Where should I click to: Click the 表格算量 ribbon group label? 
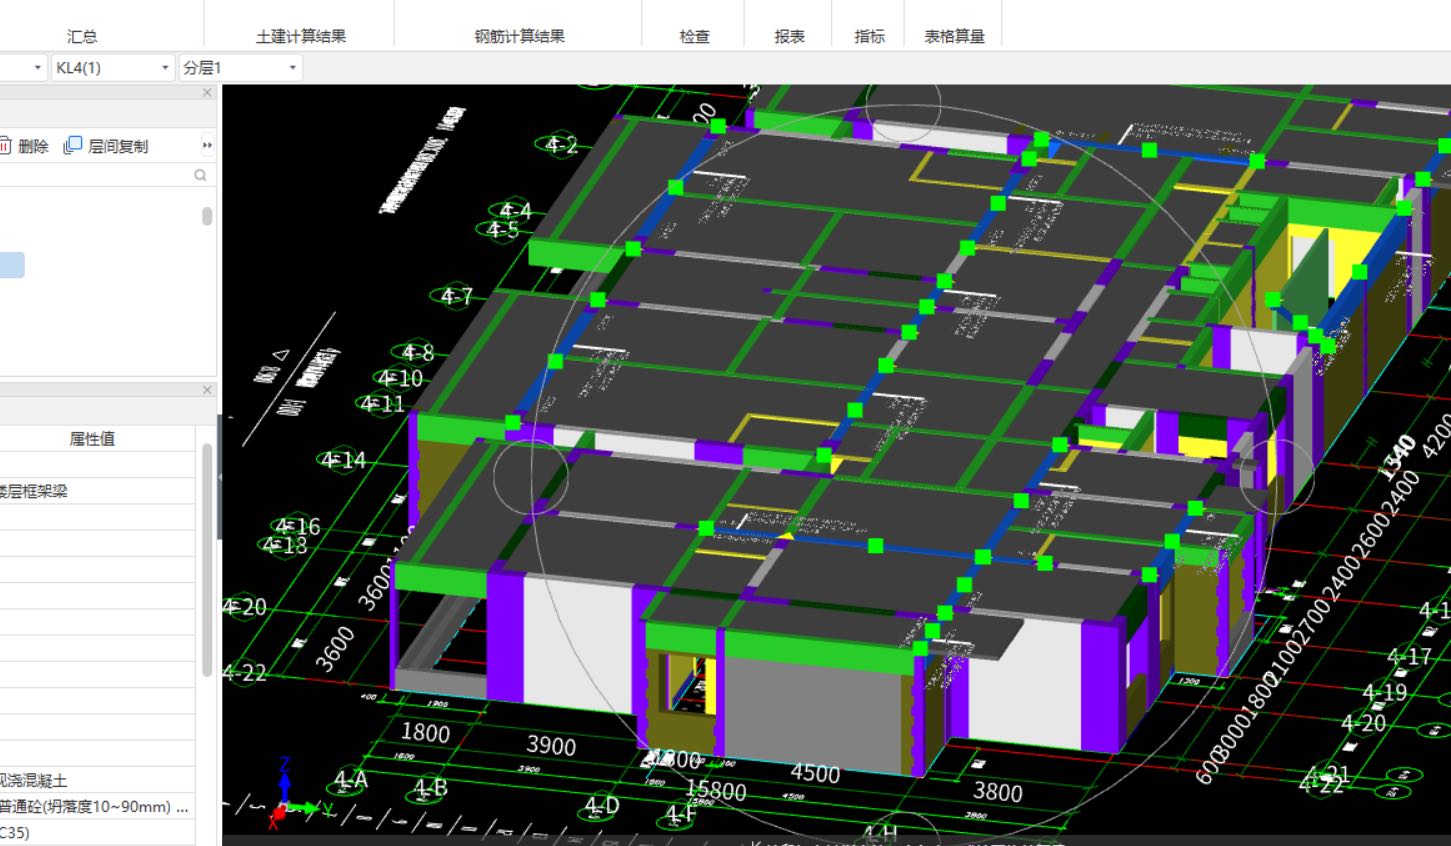coord(954,36)
